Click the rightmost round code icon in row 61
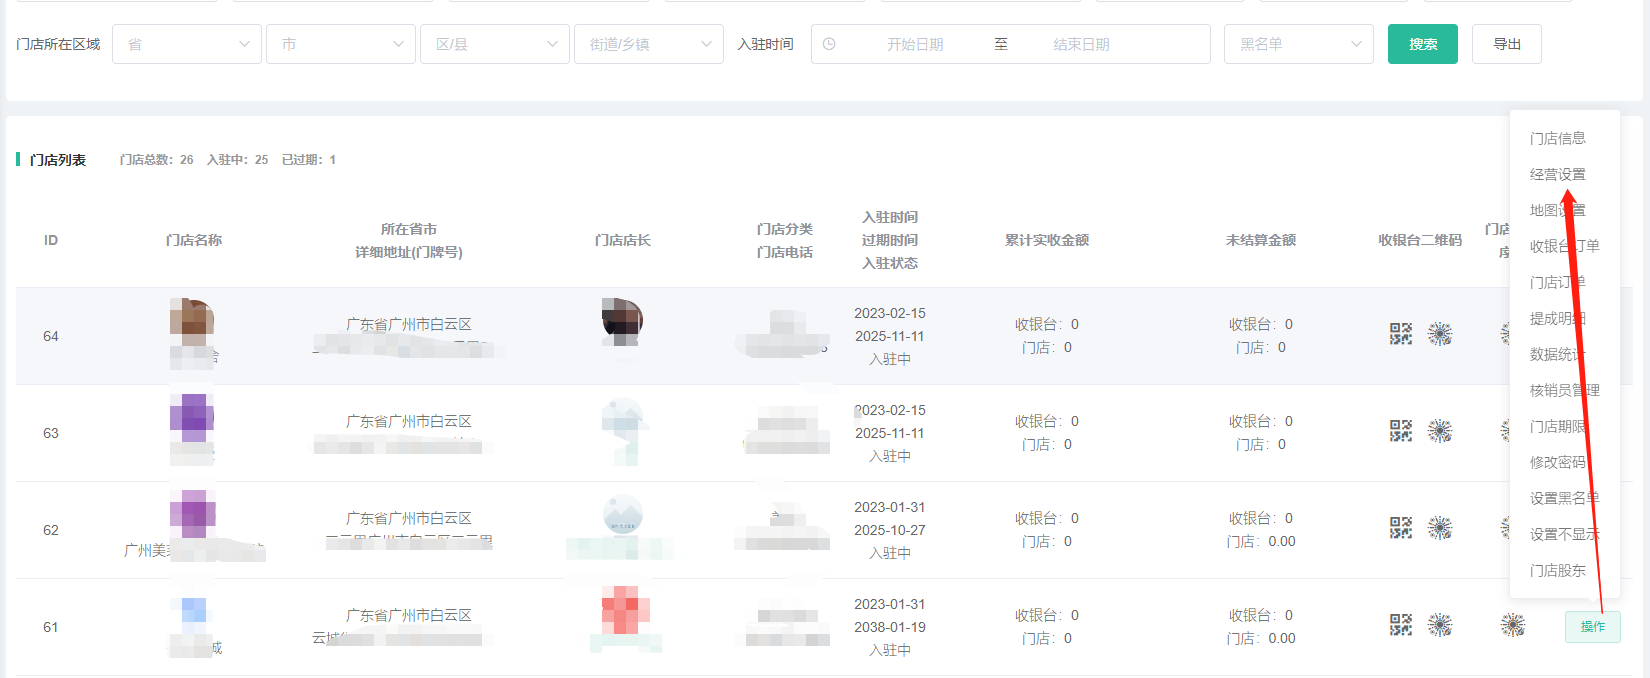The width and height of the screenshot is (1650, 678). point(1512,625)
